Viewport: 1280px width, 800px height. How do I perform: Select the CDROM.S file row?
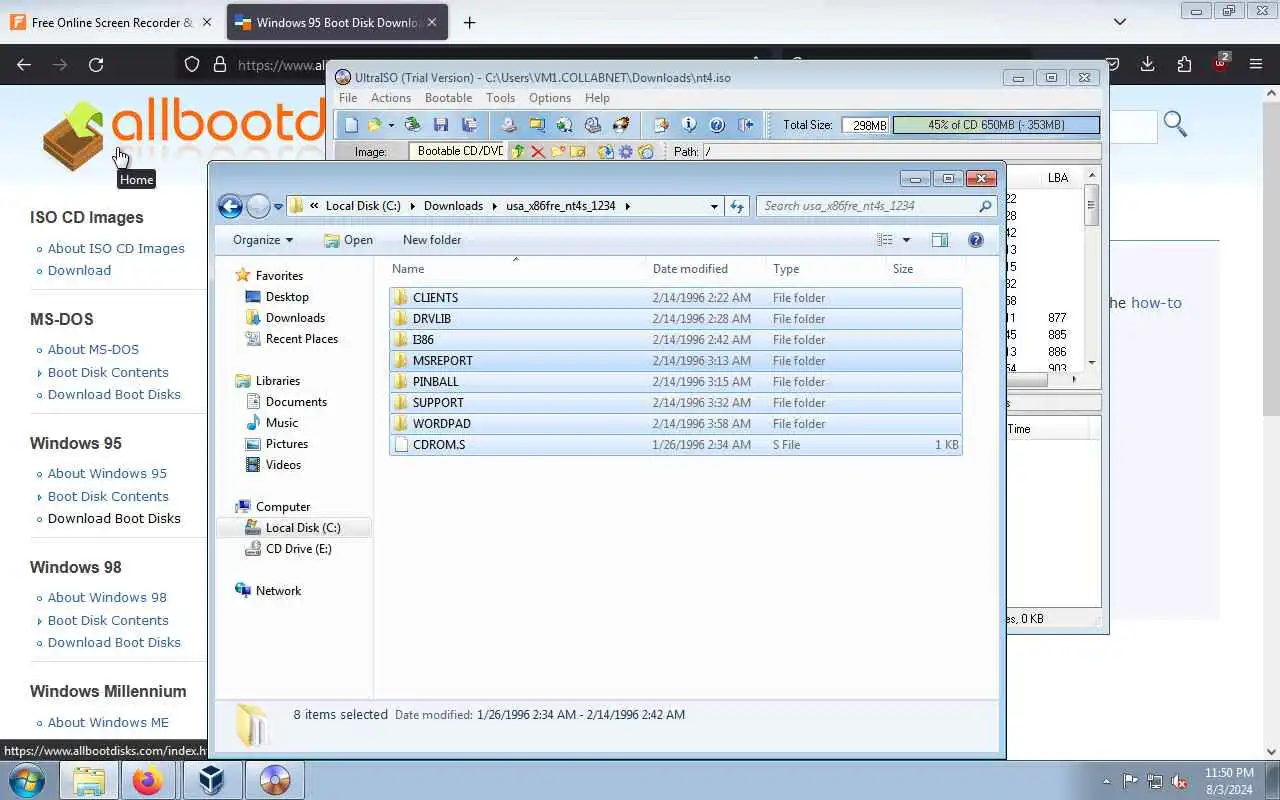(x=676, y=445)
